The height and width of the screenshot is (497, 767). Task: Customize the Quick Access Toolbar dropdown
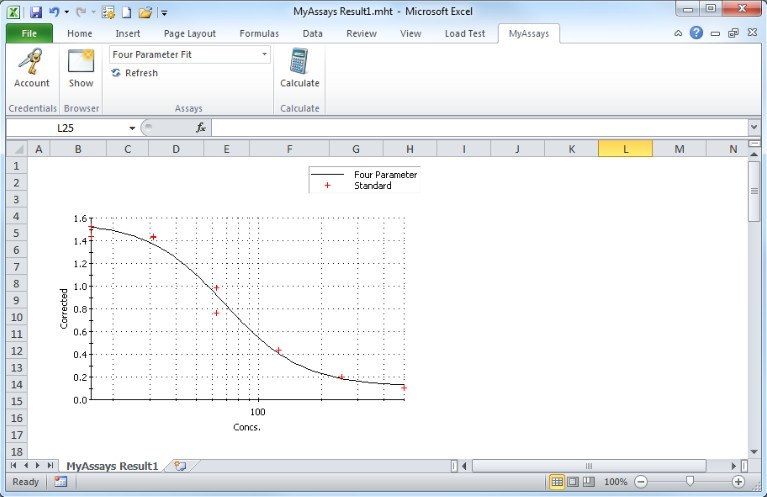[x=164, y=13]
